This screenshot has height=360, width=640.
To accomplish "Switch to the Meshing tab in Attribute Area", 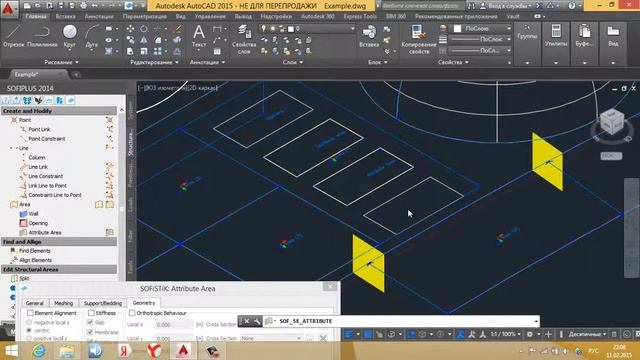I will click(x=64, y=303).
